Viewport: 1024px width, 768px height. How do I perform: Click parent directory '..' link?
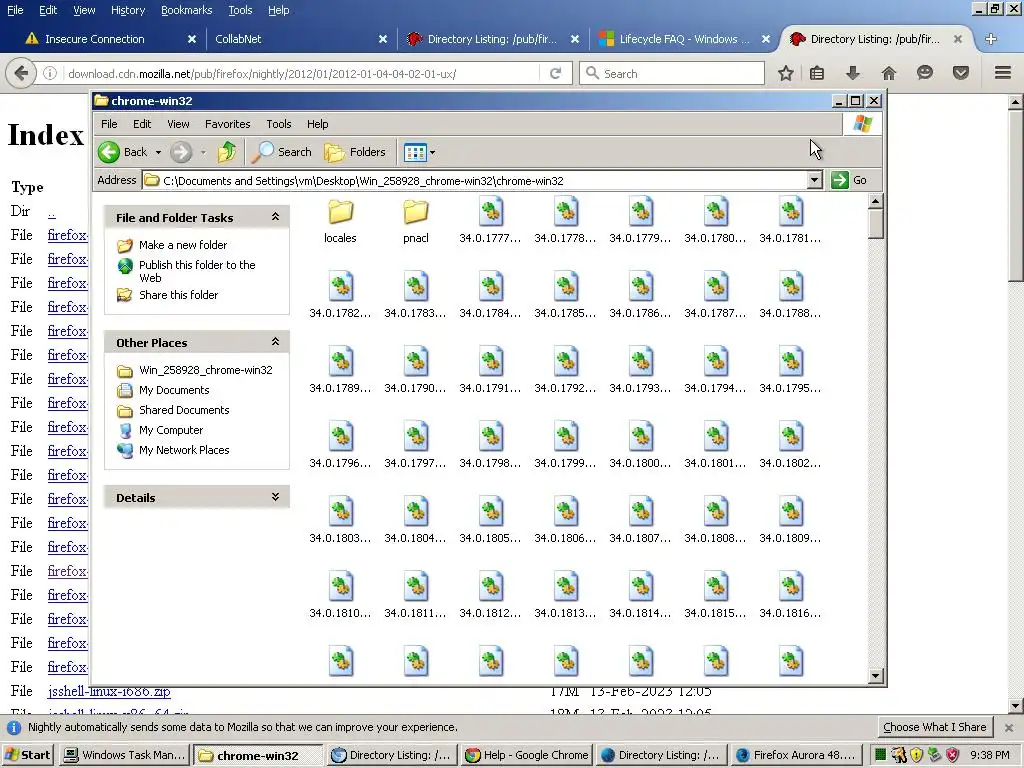[x=52, y=212]
